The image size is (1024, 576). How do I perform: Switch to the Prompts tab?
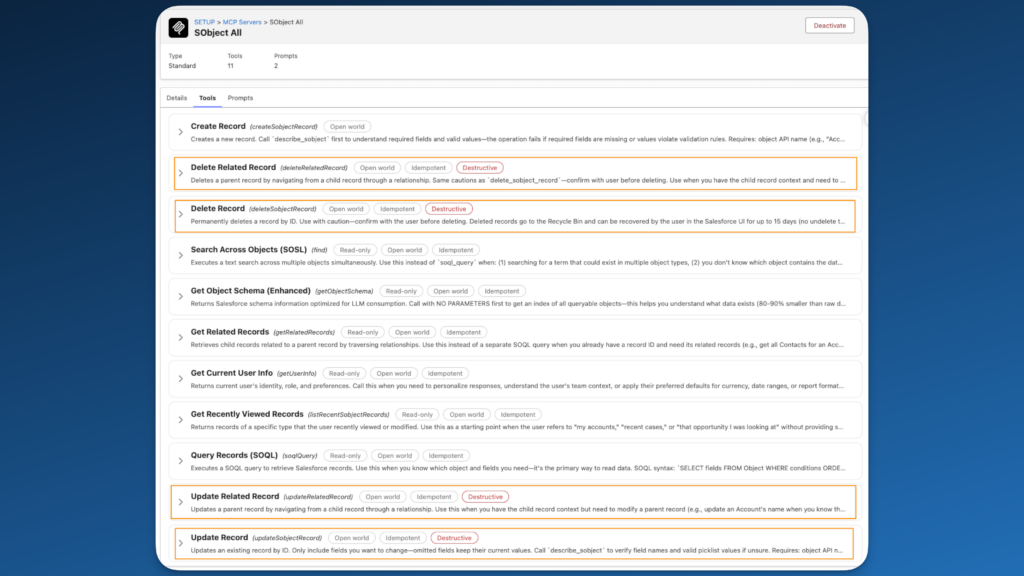pyautogui.click(x=240, y=98)
